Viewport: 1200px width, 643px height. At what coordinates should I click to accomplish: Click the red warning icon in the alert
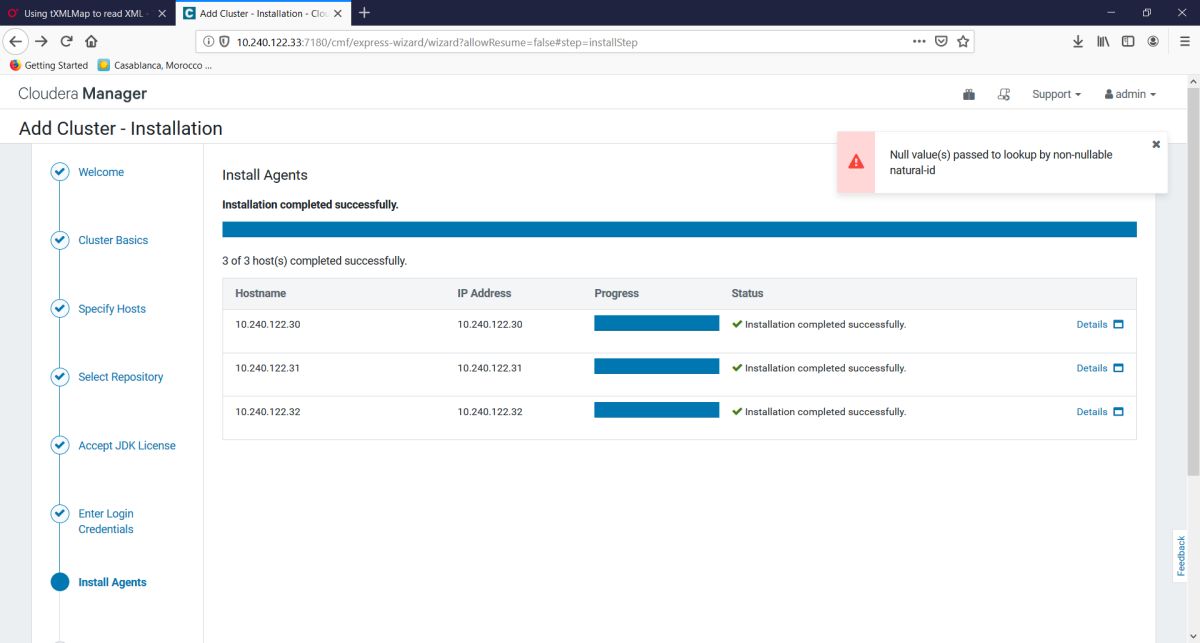click(856, 161)
